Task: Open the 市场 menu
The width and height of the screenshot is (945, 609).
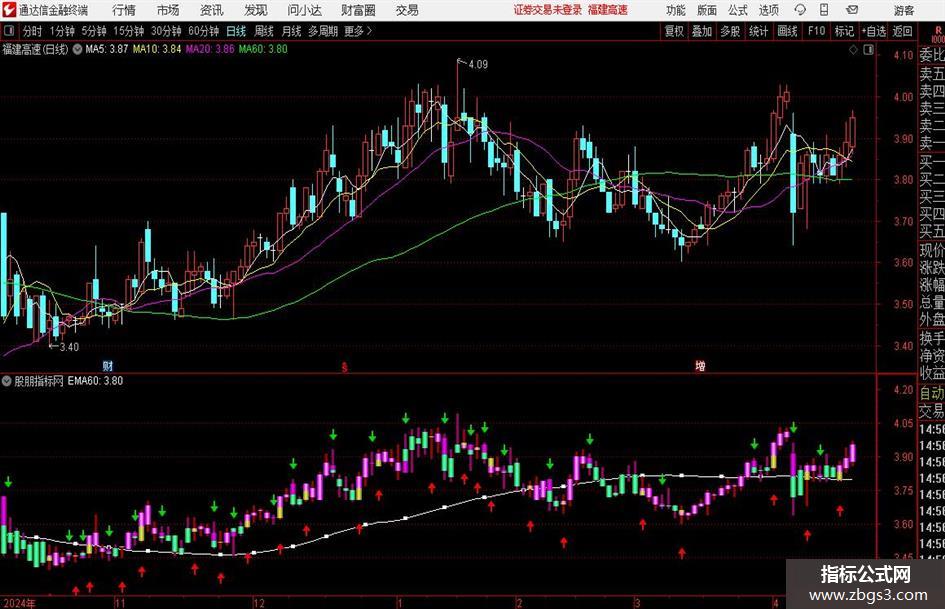Action: pyautogui.click(x=168, y=10)
